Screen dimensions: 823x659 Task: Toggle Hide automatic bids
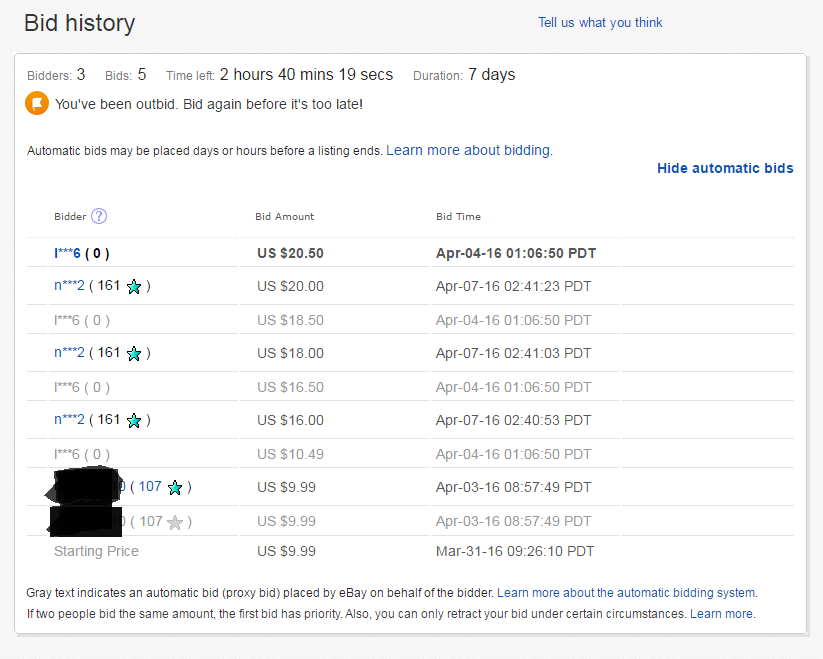[x=725, y=168]
